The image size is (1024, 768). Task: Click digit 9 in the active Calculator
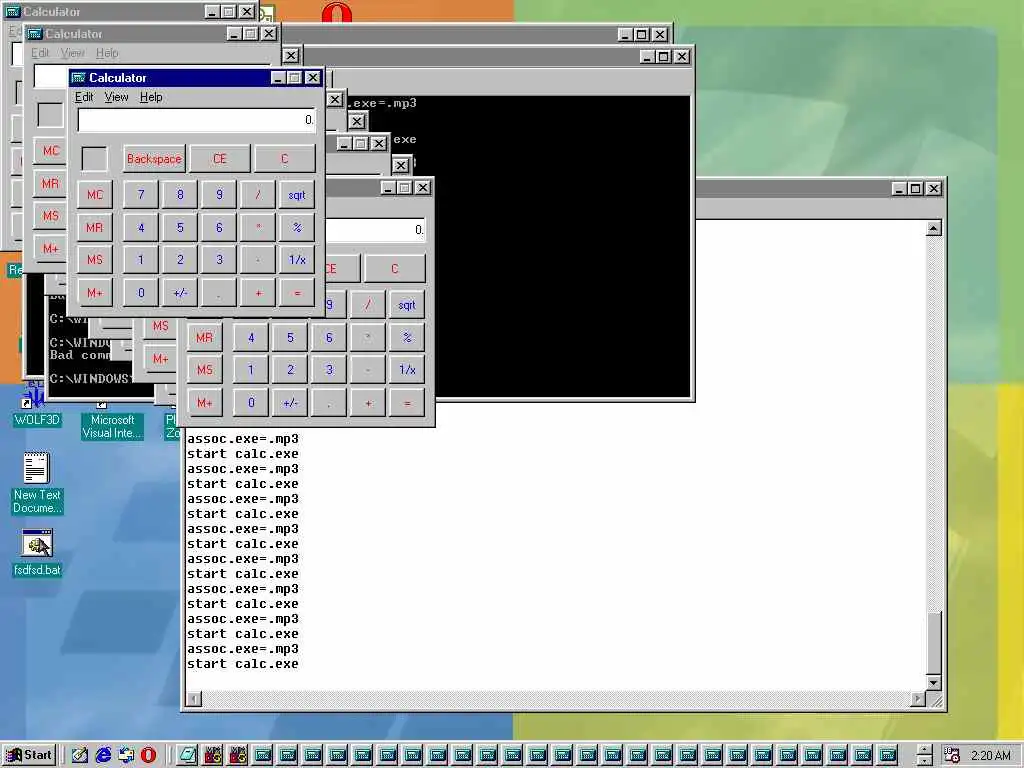(219, 195)
